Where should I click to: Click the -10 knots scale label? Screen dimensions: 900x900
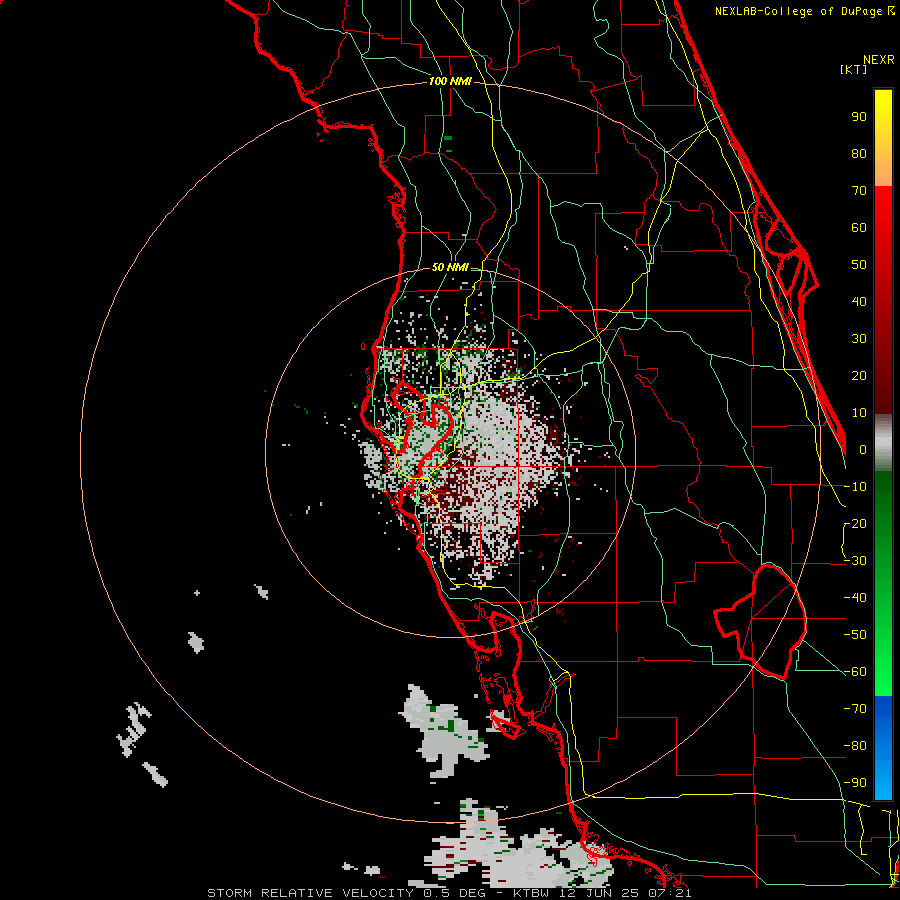(x=855, y=487)
